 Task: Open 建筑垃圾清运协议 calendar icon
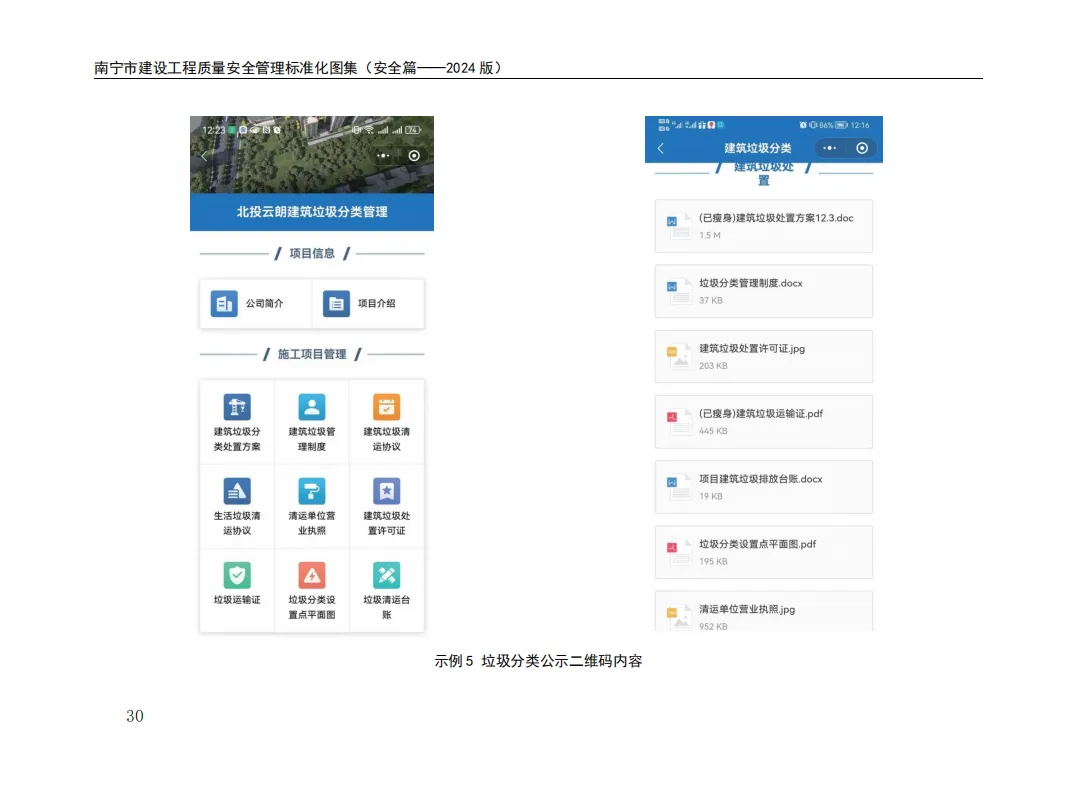387,407
